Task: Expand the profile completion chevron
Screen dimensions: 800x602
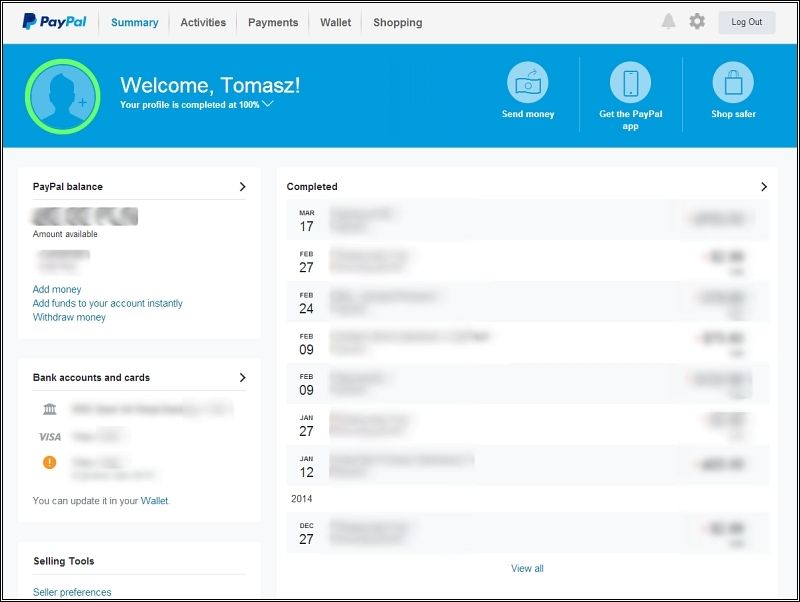Action: tap(268, 104)
